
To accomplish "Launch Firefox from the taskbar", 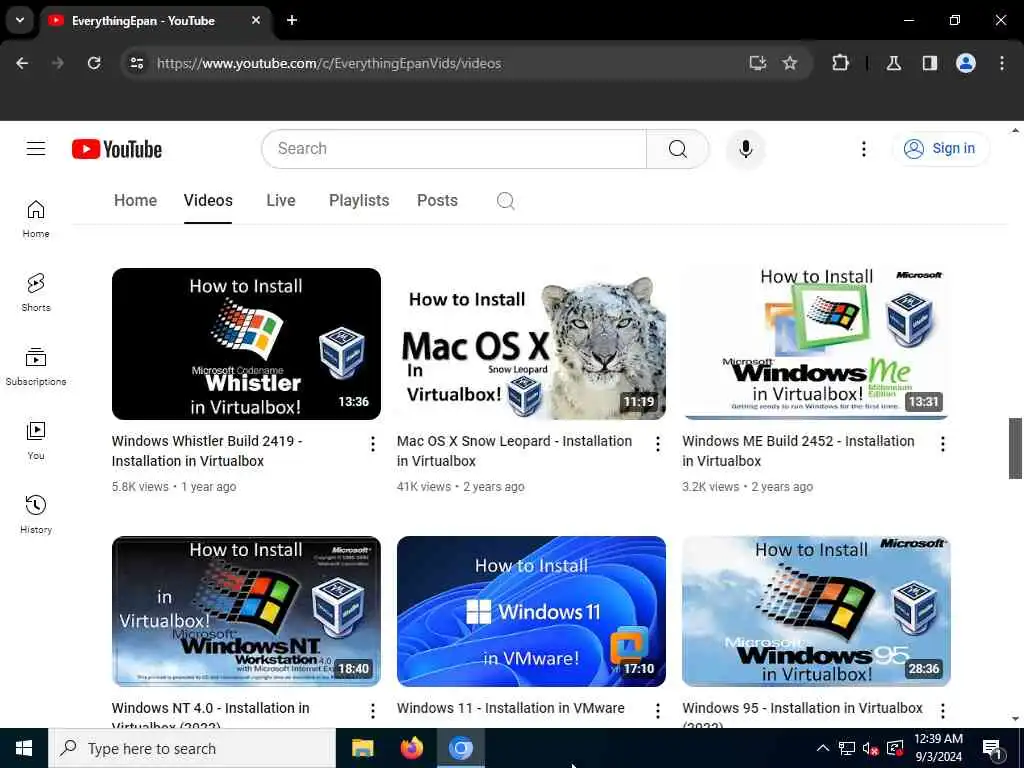I will 411,748.
